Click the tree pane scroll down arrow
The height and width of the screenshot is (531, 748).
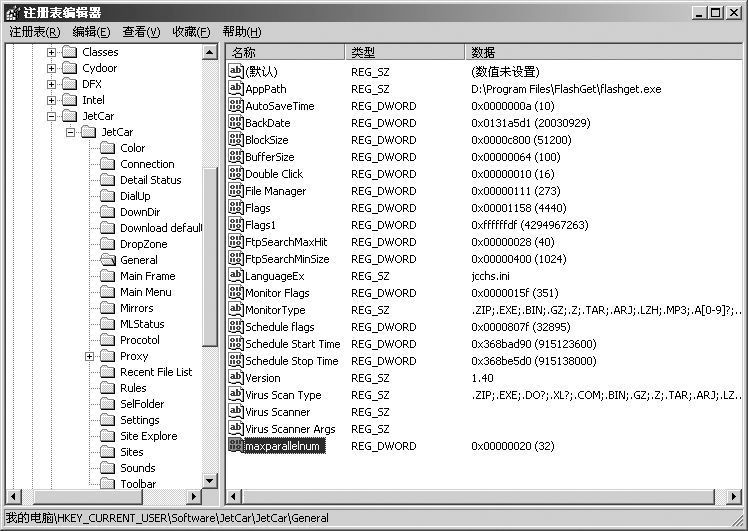point(210,482)
